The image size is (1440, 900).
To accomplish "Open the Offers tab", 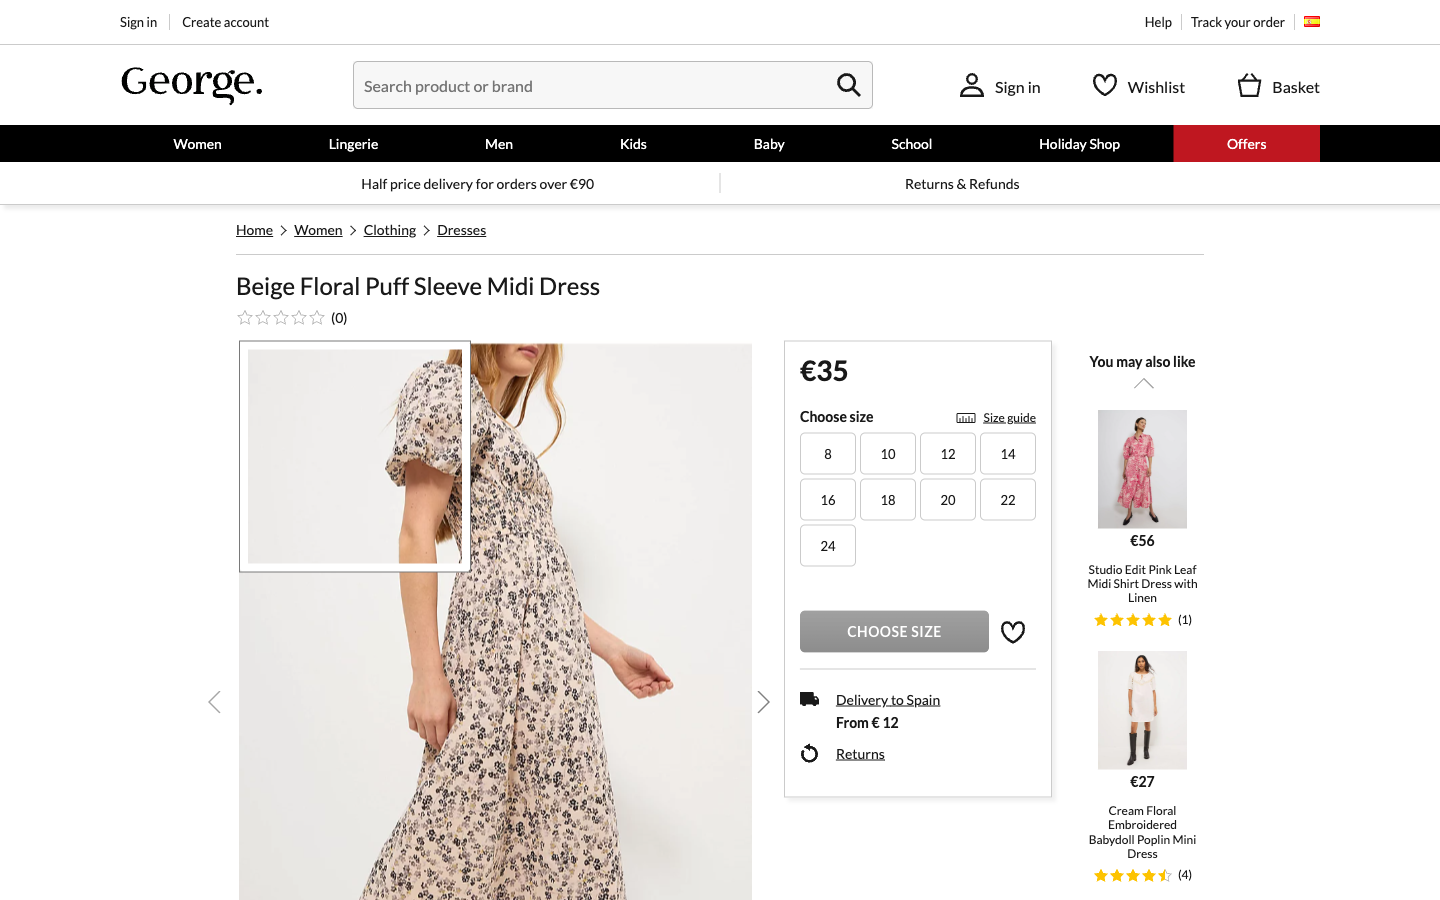I will point(1246,144).
